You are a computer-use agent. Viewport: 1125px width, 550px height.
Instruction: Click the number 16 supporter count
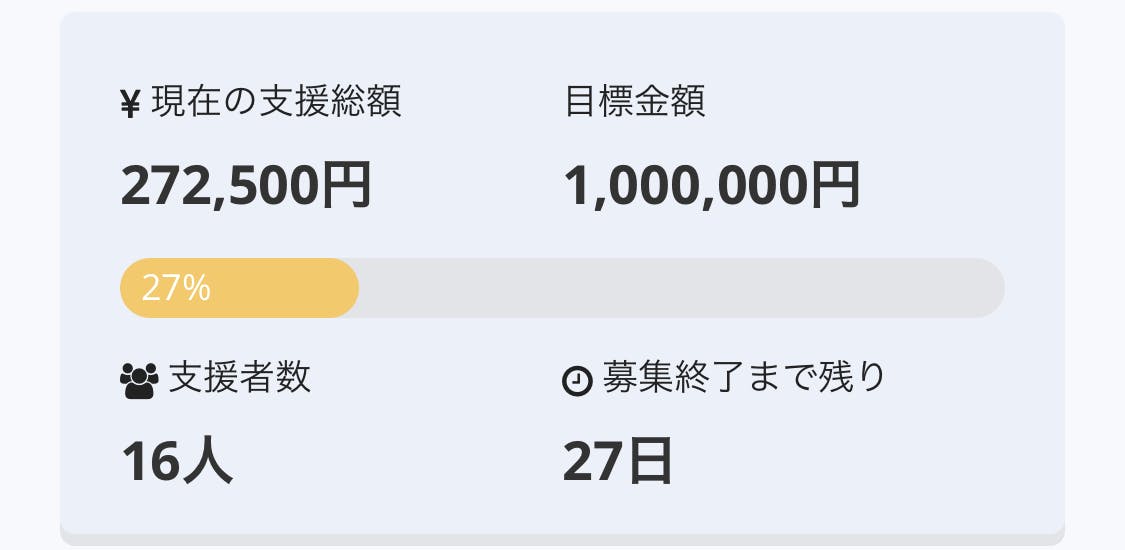(150, 462)
